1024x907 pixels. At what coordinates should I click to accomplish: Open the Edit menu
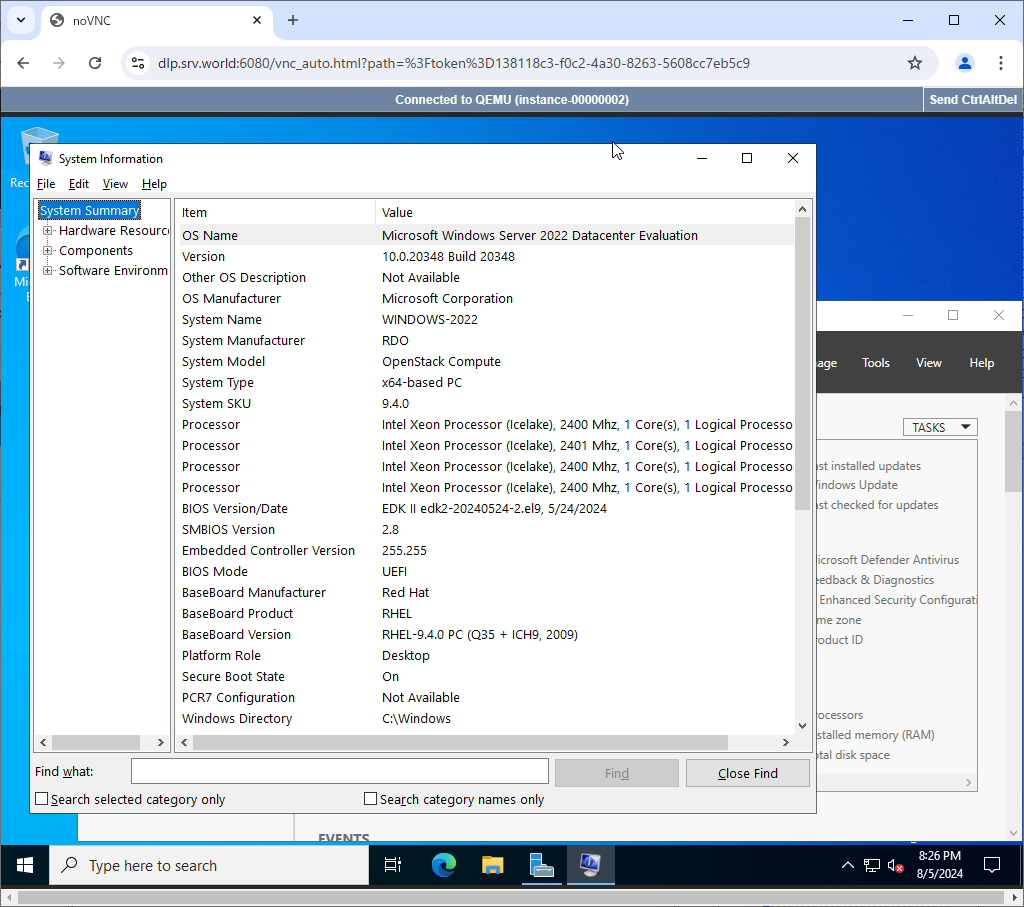[78, 184]
